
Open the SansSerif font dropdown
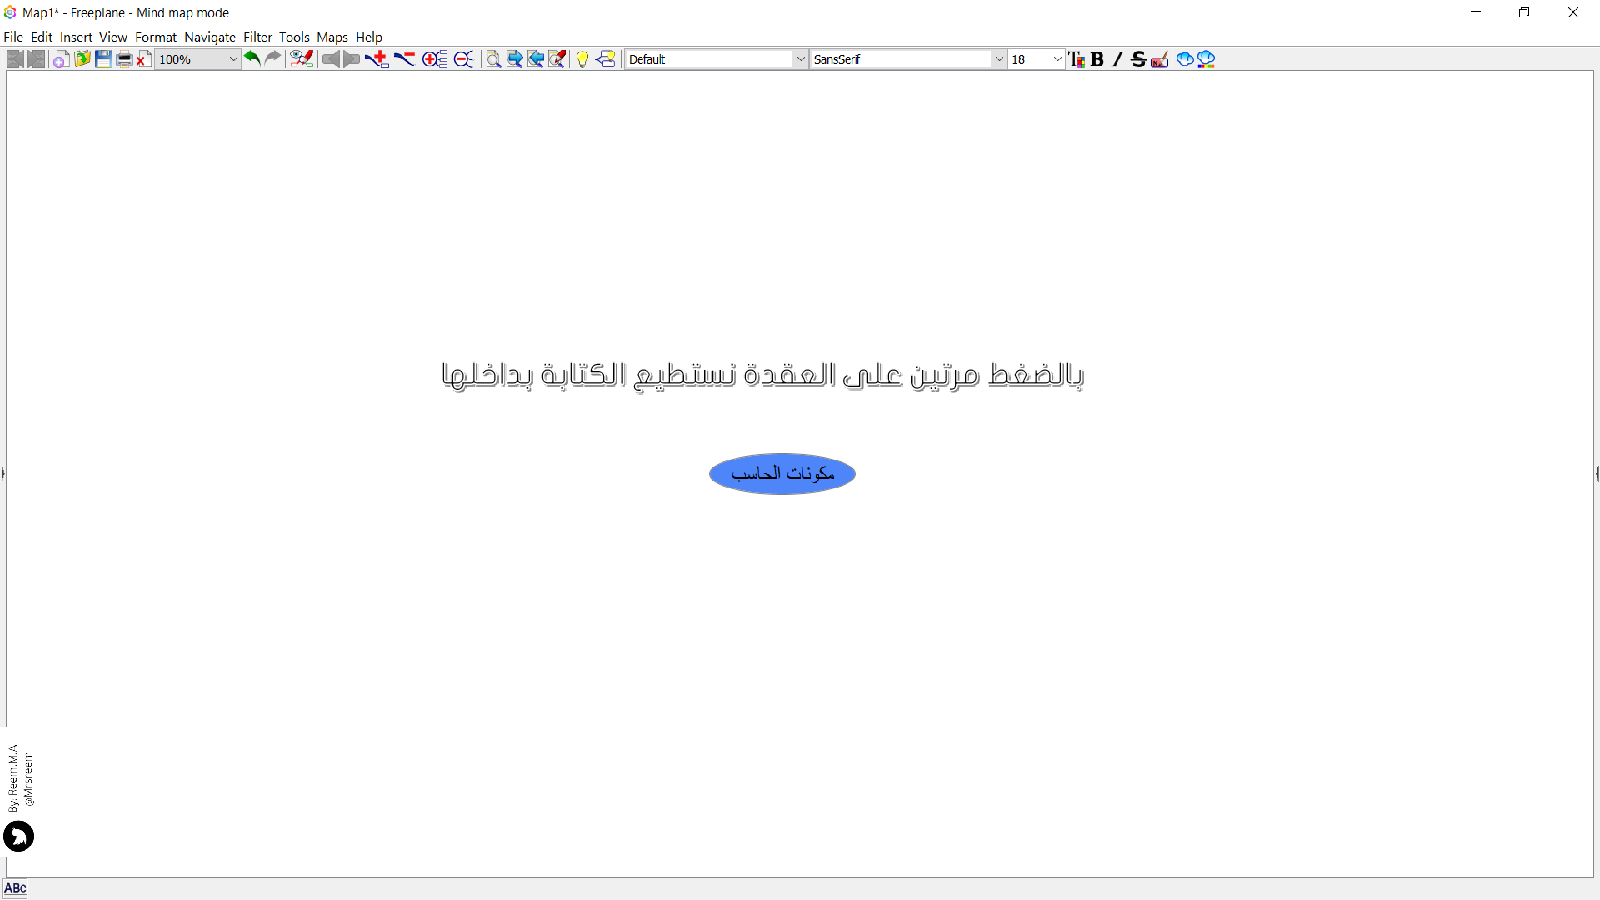[998, 60]
